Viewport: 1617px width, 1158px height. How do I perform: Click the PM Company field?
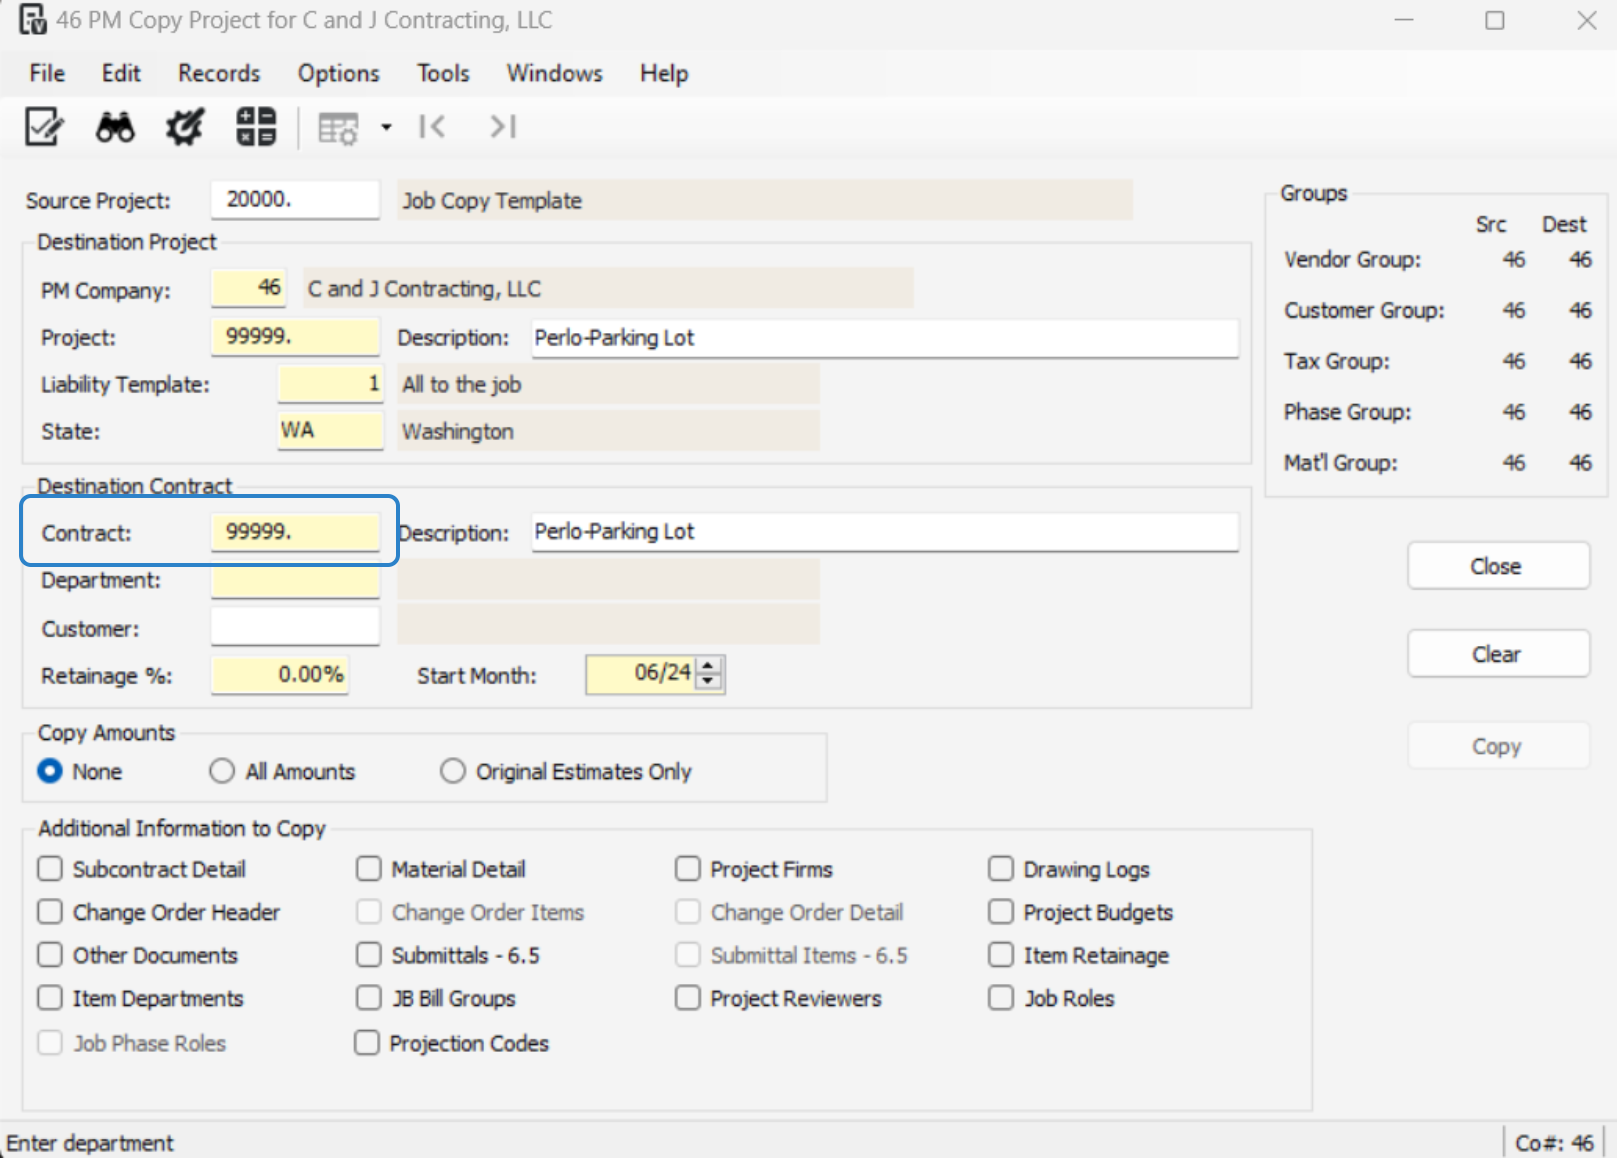(249, 288)
